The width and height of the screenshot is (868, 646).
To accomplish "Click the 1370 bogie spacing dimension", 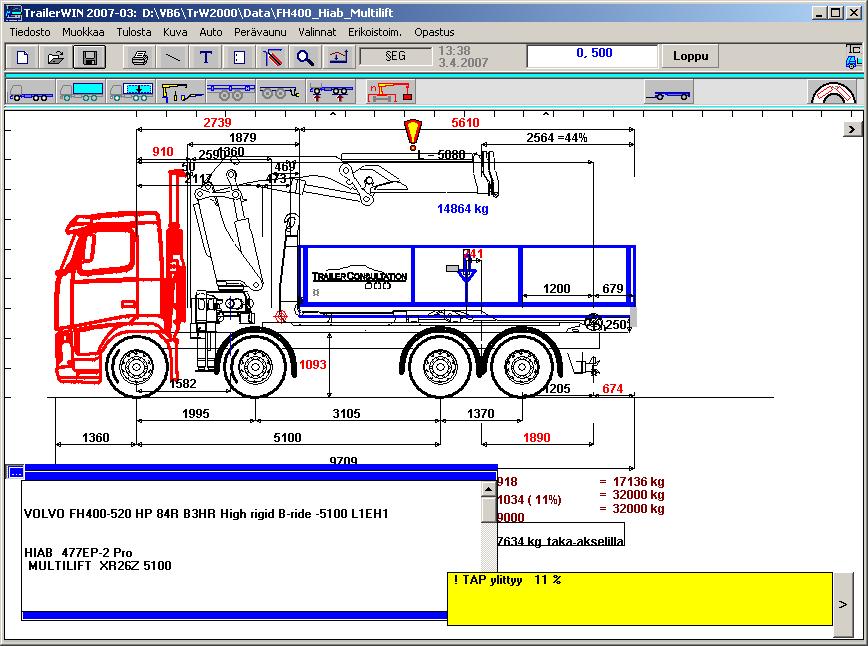I will coord(480,414).
